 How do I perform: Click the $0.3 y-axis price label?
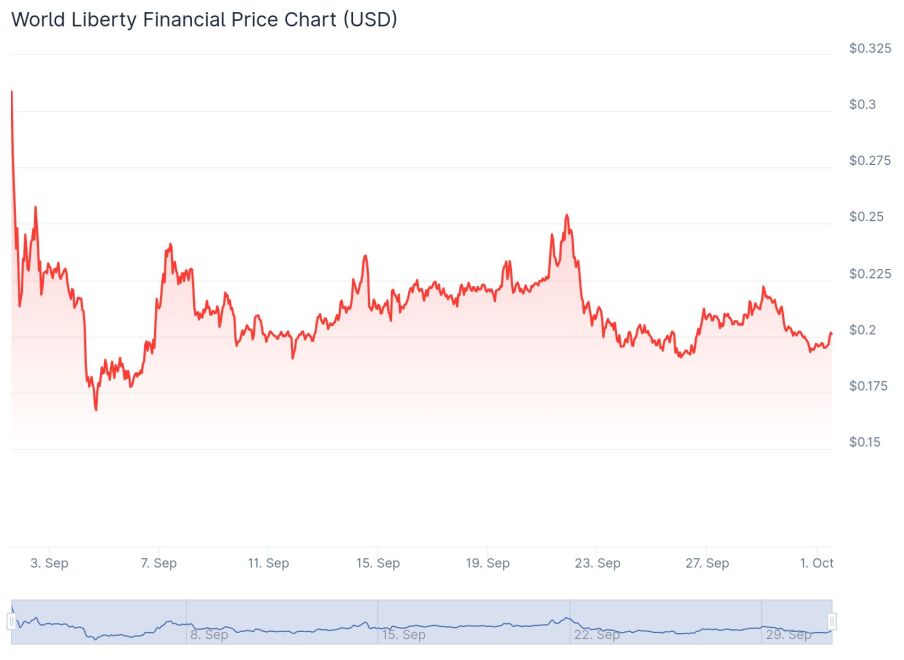tap(862, 105)
